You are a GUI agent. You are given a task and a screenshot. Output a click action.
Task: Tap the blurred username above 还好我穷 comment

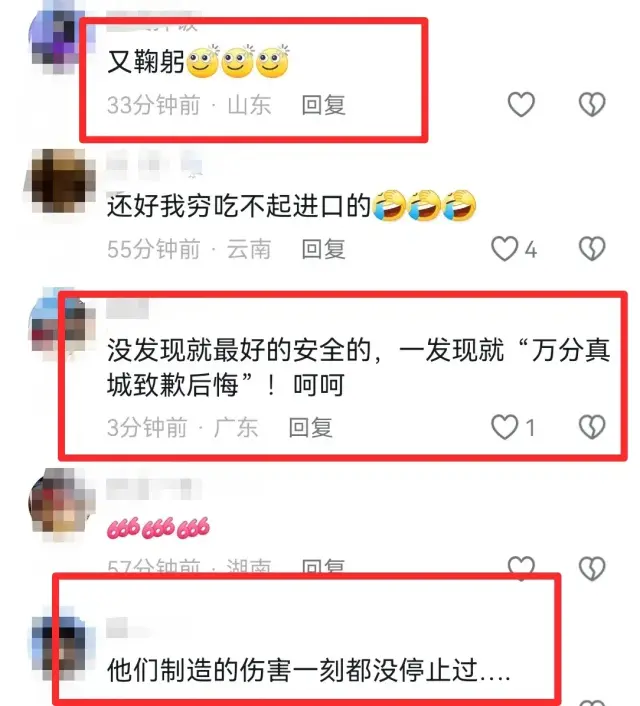(x=154, y=163)
